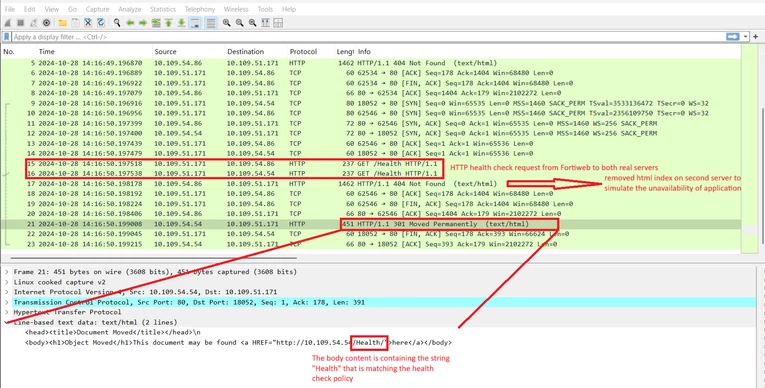Open a capture file
This screenshot has width=765, height=388.
[x=62, y=22]
